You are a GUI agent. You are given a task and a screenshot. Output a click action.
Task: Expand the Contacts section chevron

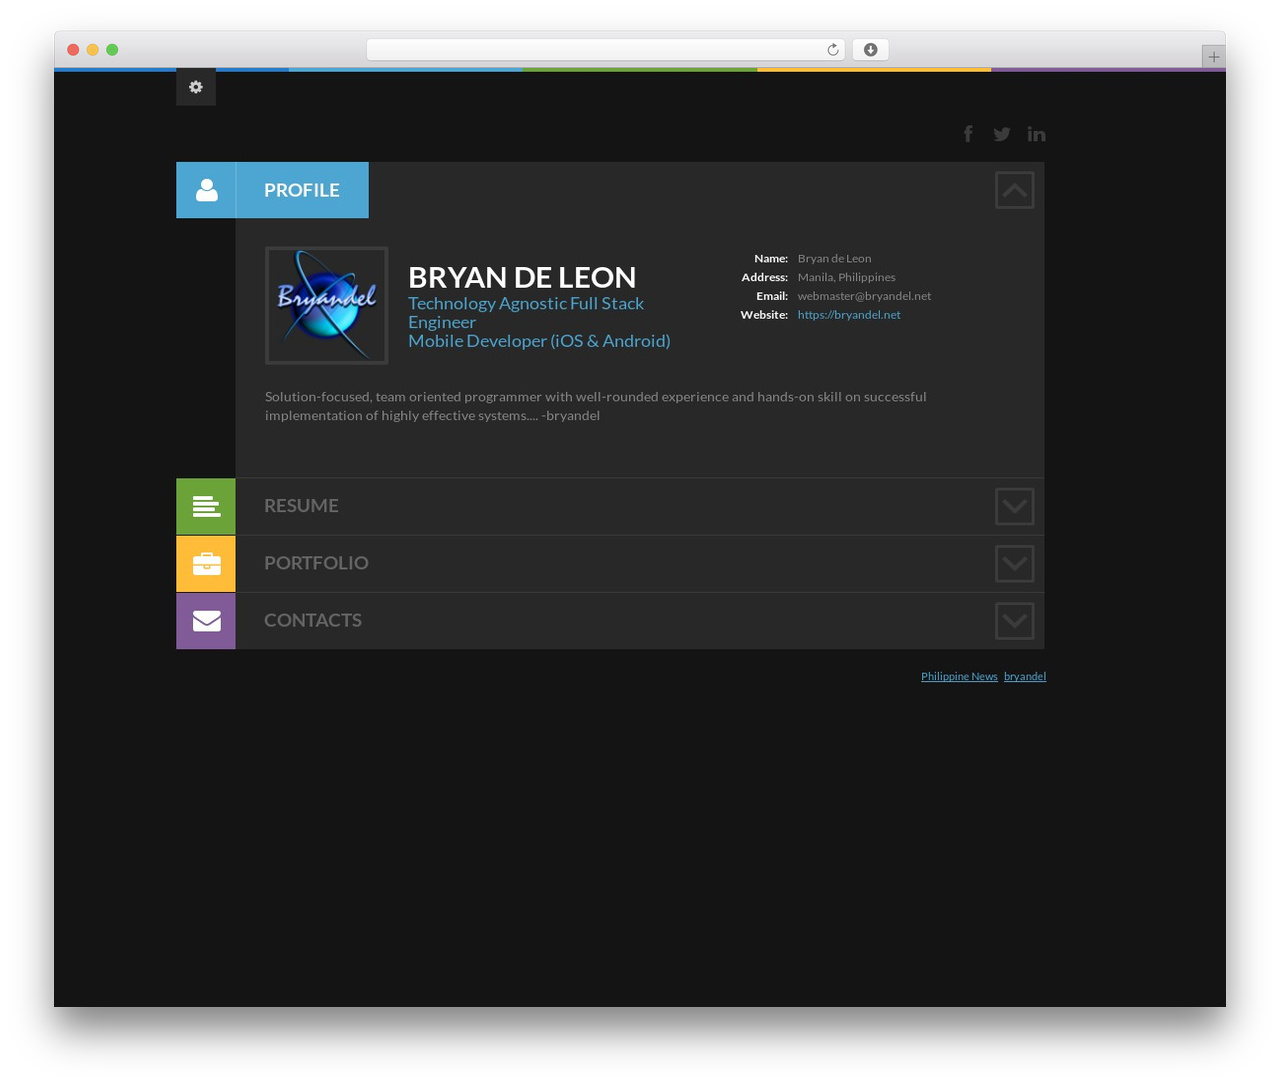pyautogui.click(x=1014, y=621)
